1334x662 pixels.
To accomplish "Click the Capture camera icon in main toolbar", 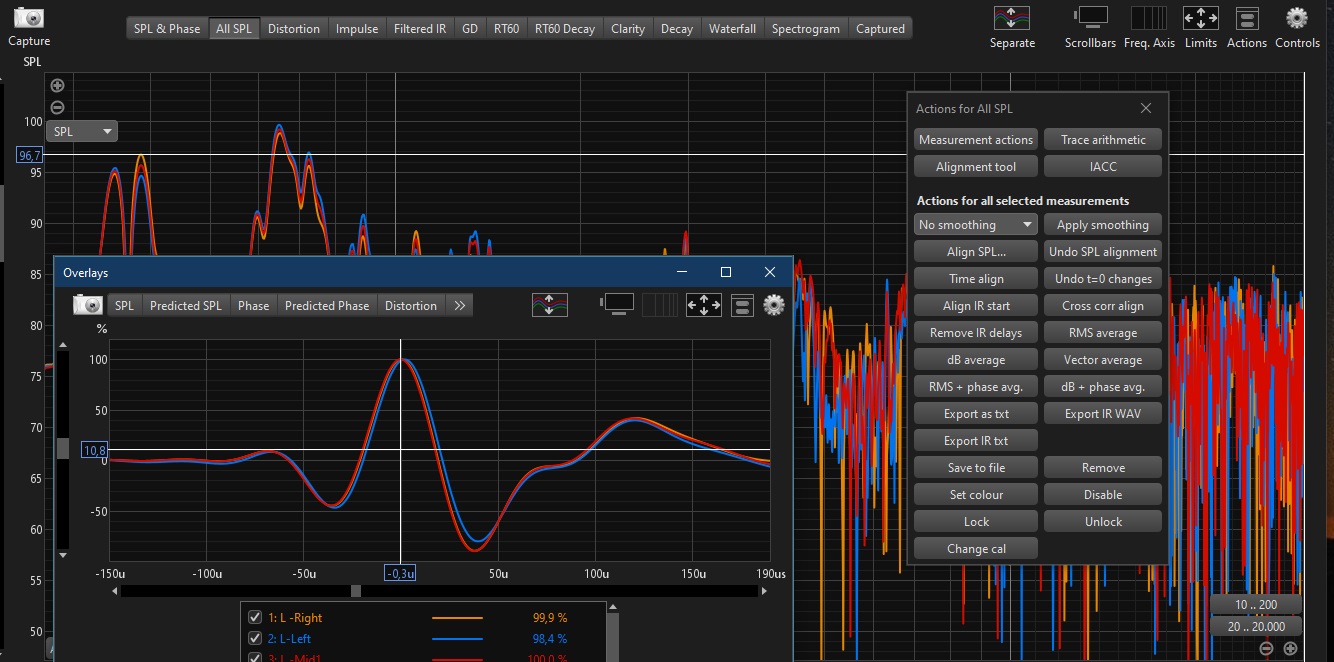I will (28, 18).
